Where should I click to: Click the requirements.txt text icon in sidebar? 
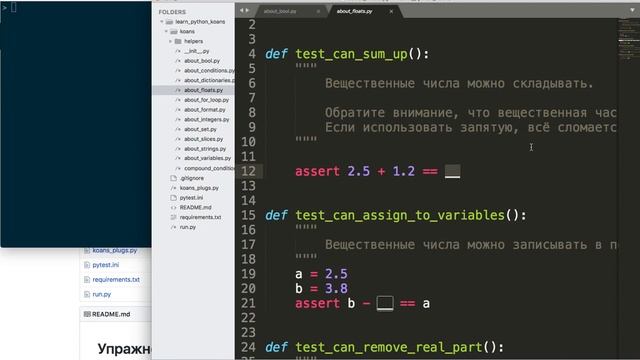(x=173, y=217)
